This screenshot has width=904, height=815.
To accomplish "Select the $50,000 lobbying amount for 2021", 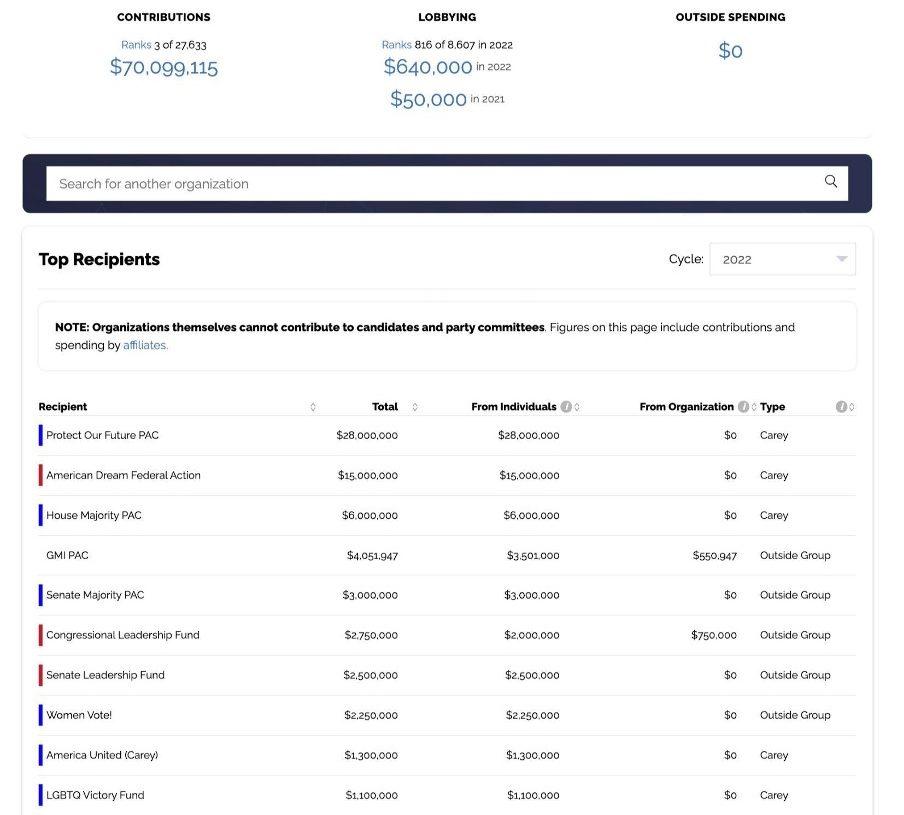I will click(x=428, y=99).
